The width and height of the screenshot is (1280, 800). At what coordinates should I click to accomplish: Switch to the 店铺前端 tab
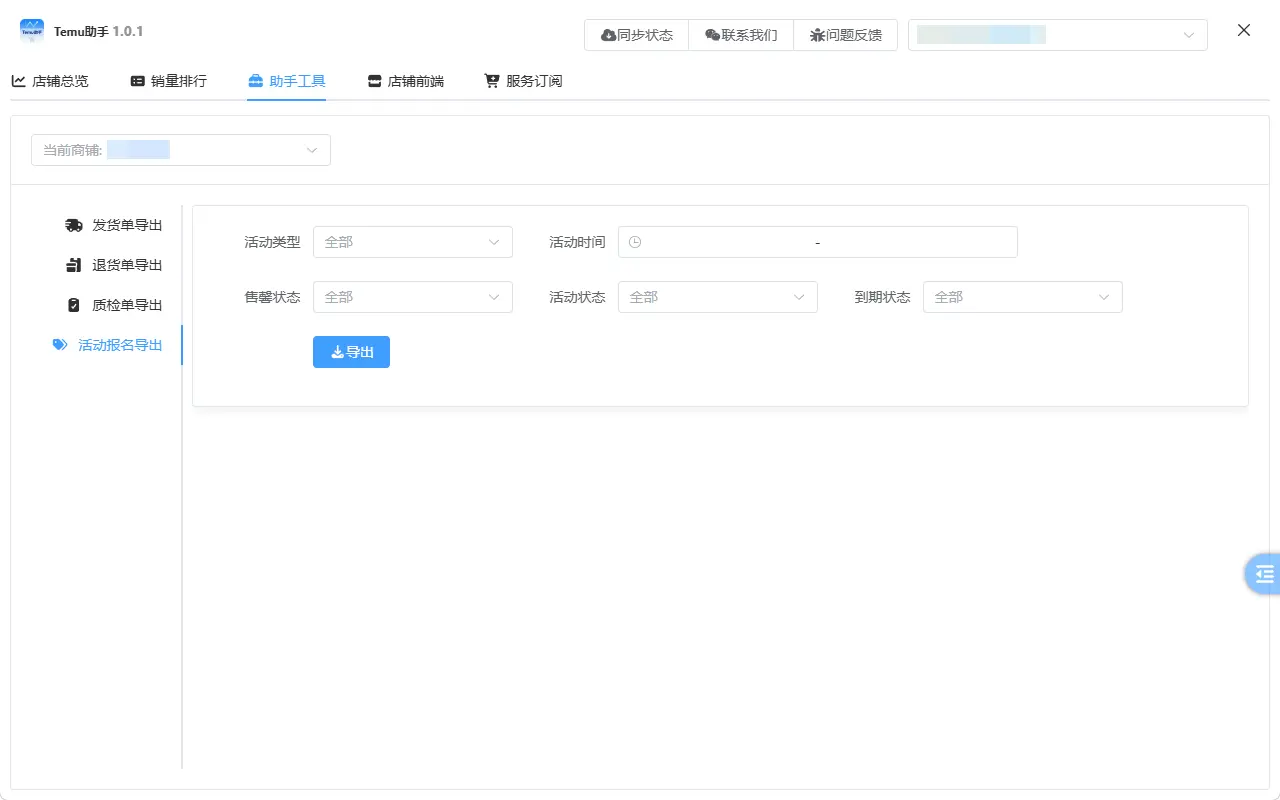point(405,82)
